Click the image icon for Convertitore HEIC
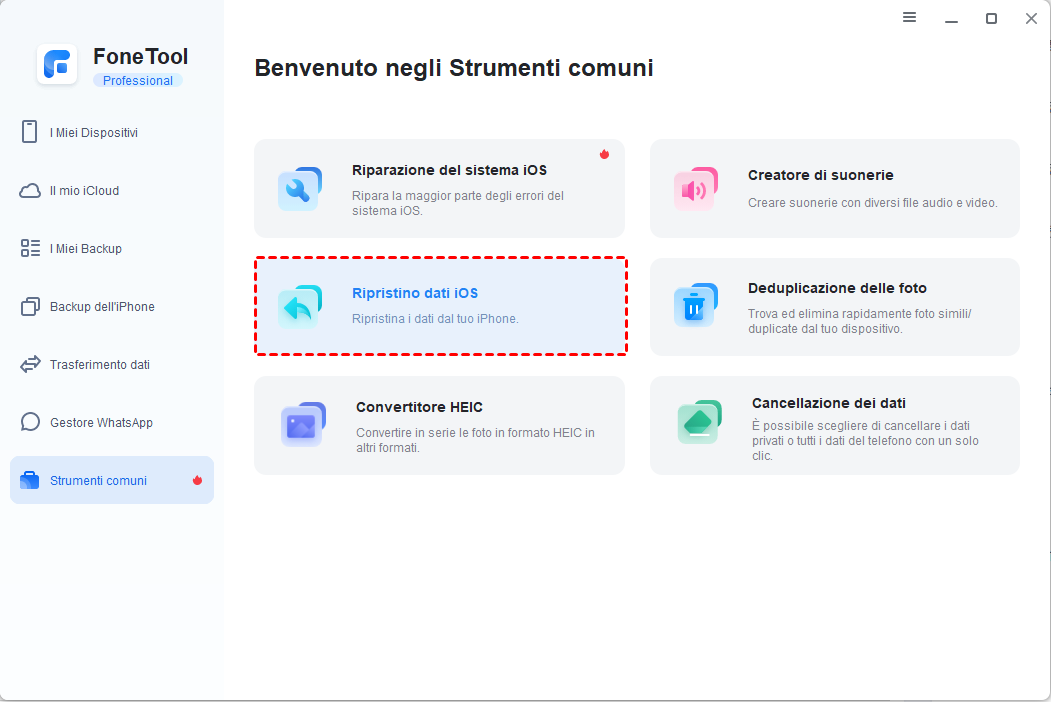 click(x=303, y=424)
